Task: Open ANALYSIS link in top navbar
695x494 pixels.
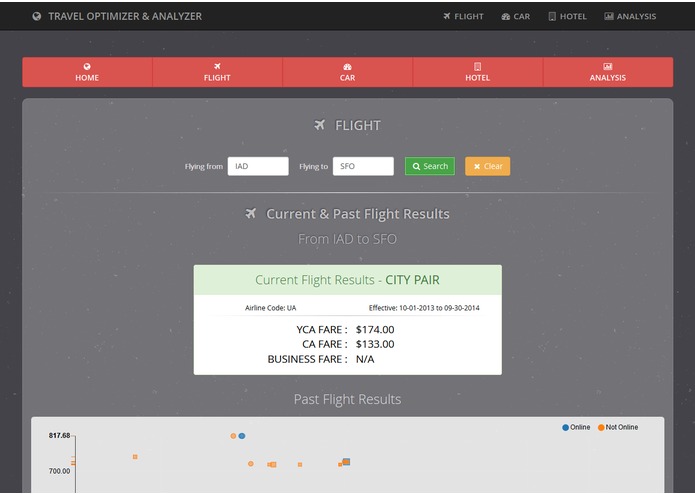Action: [x=630, y=16]
